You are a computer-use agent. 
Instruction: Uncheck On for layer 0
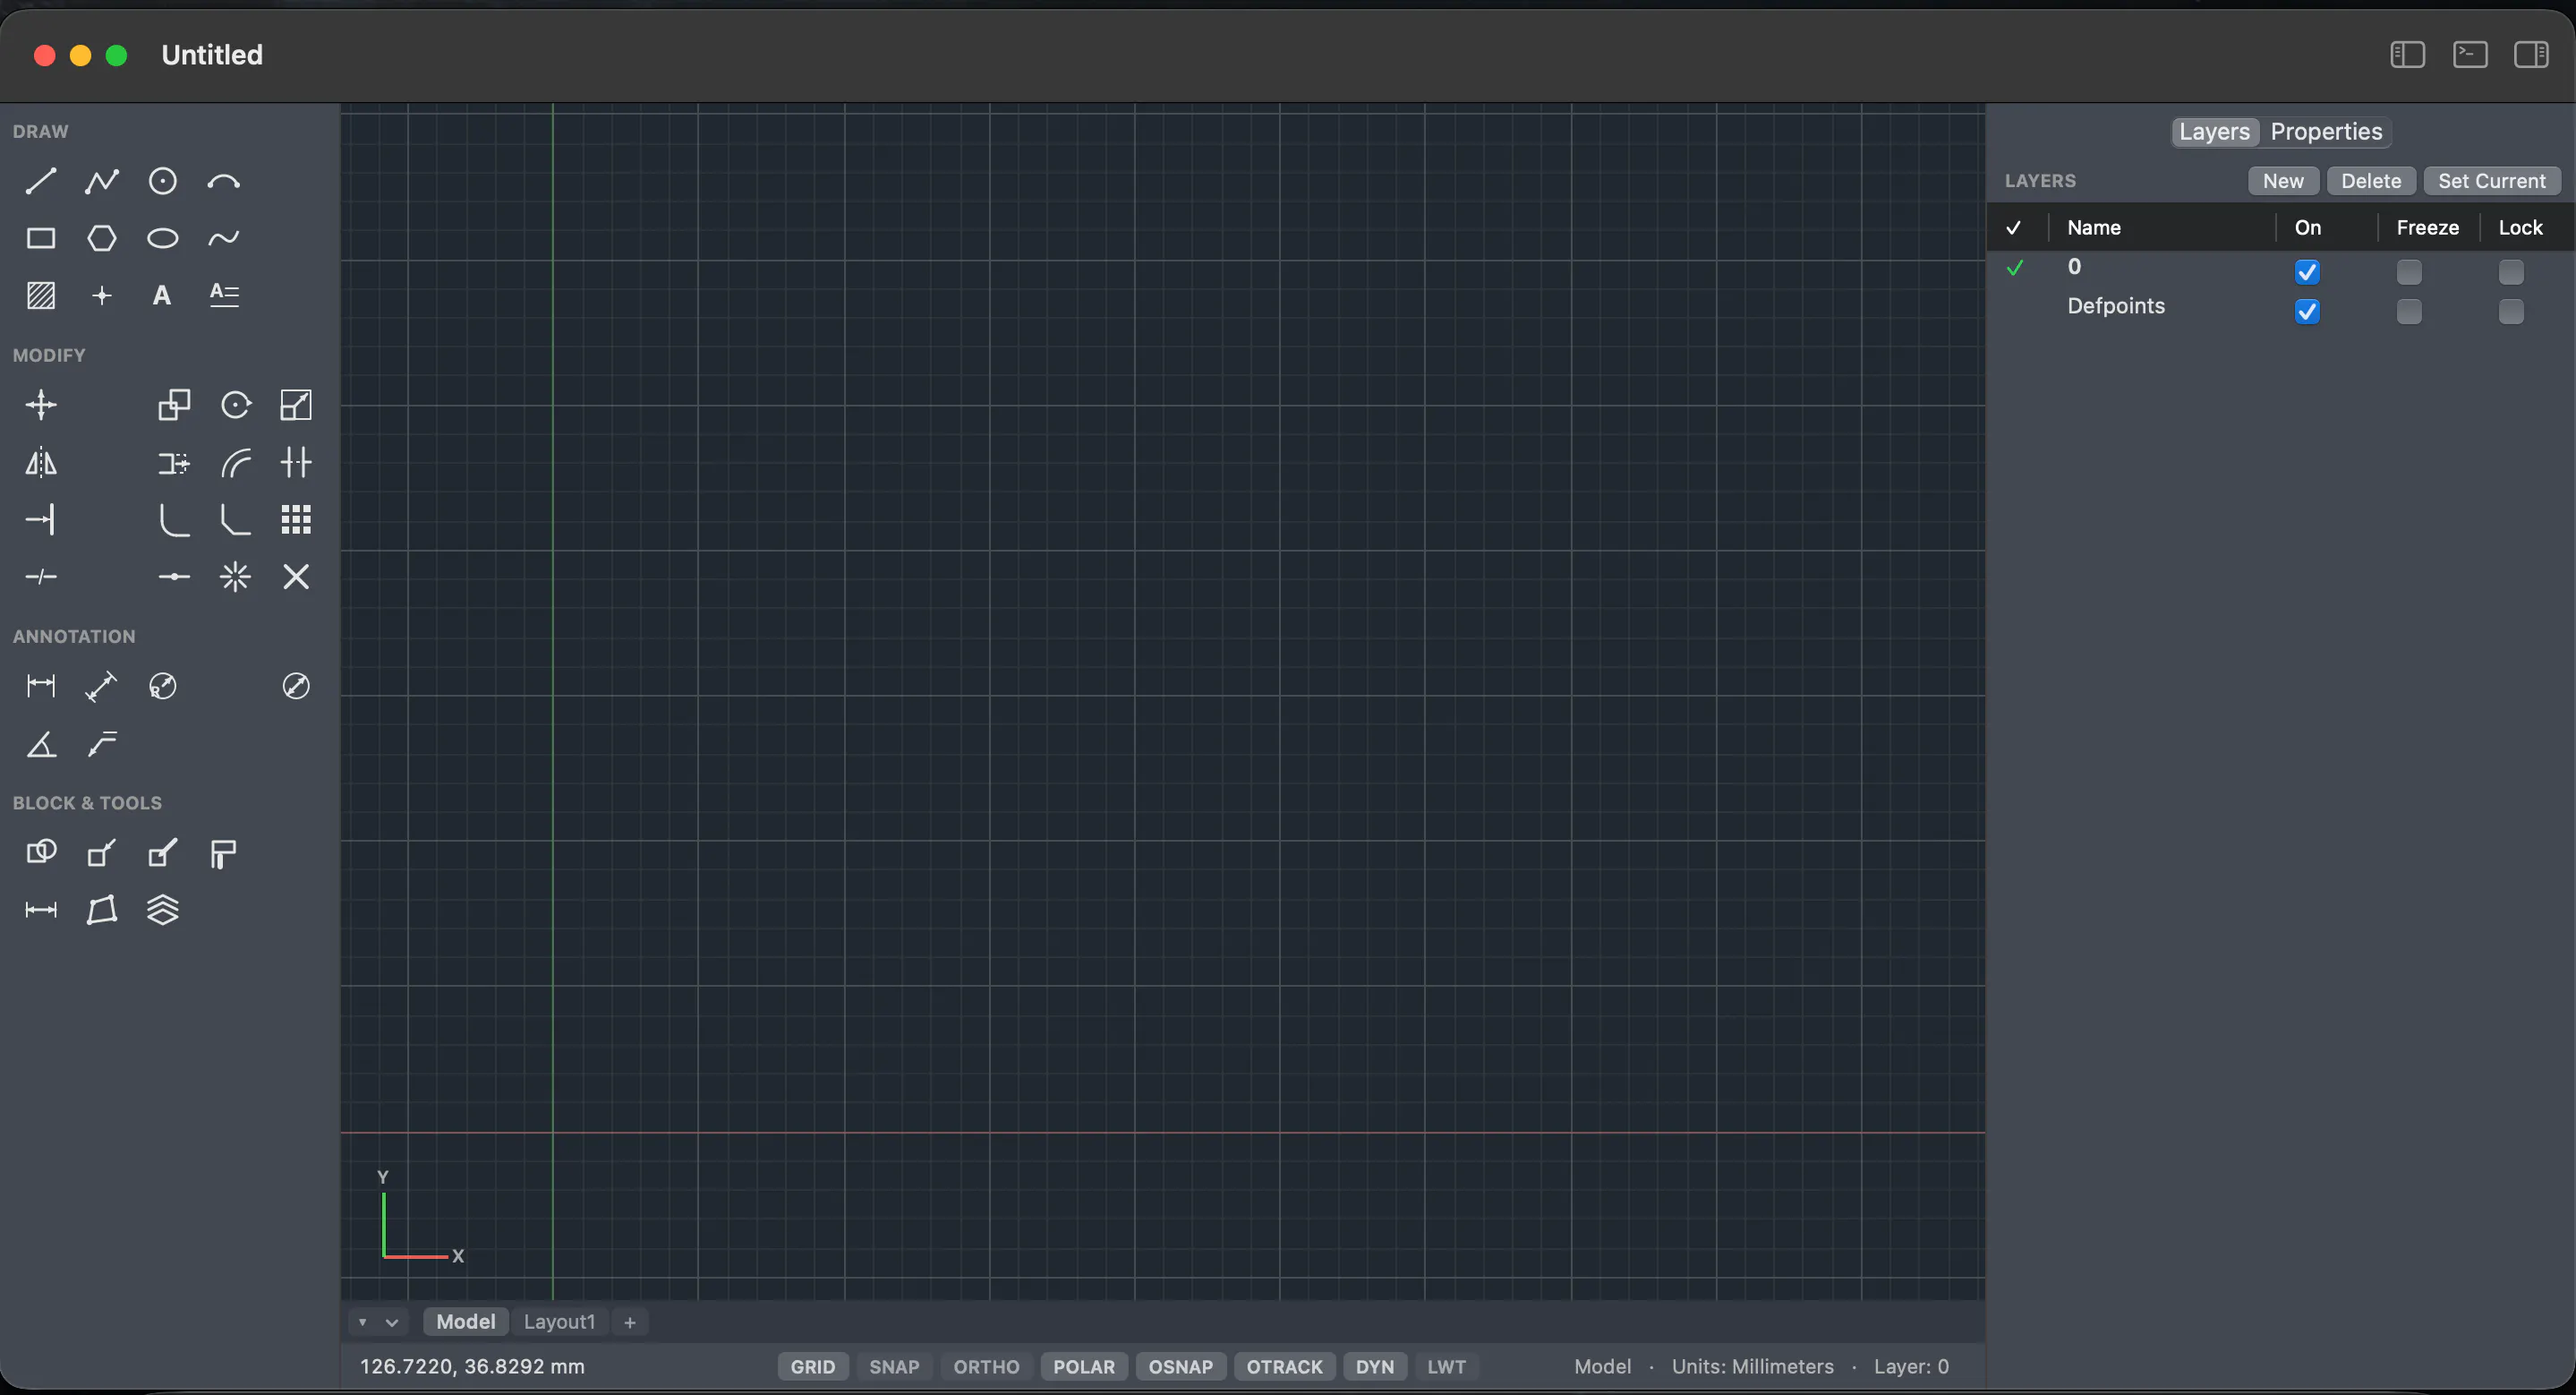2307,272
